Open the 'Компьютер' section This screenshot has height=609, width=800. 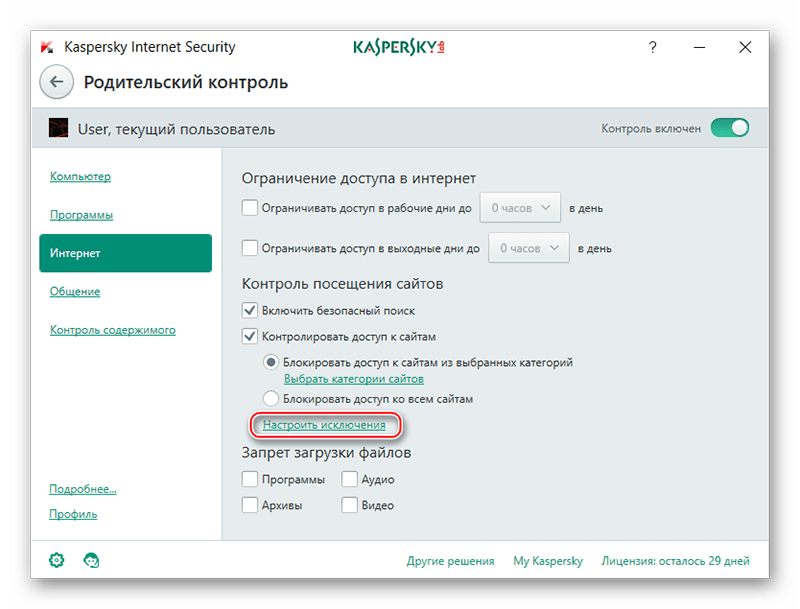click(x=80, y=176)
